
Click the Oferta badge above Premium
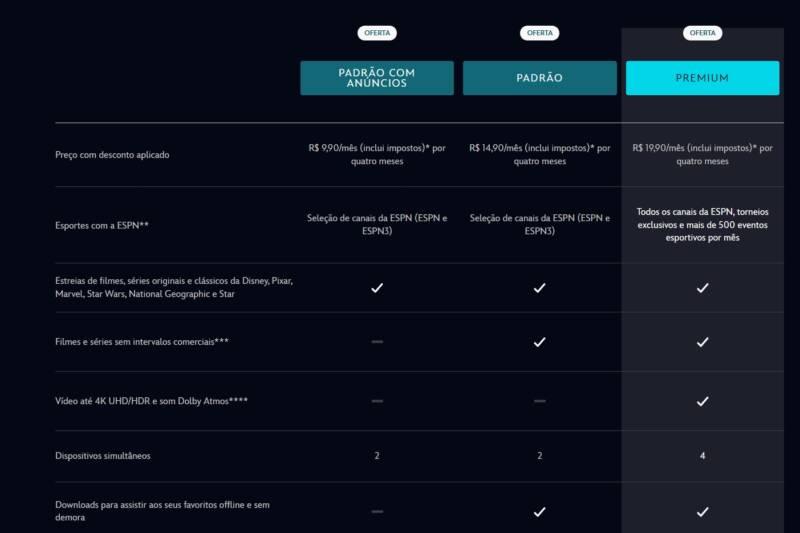coord(702,33)
